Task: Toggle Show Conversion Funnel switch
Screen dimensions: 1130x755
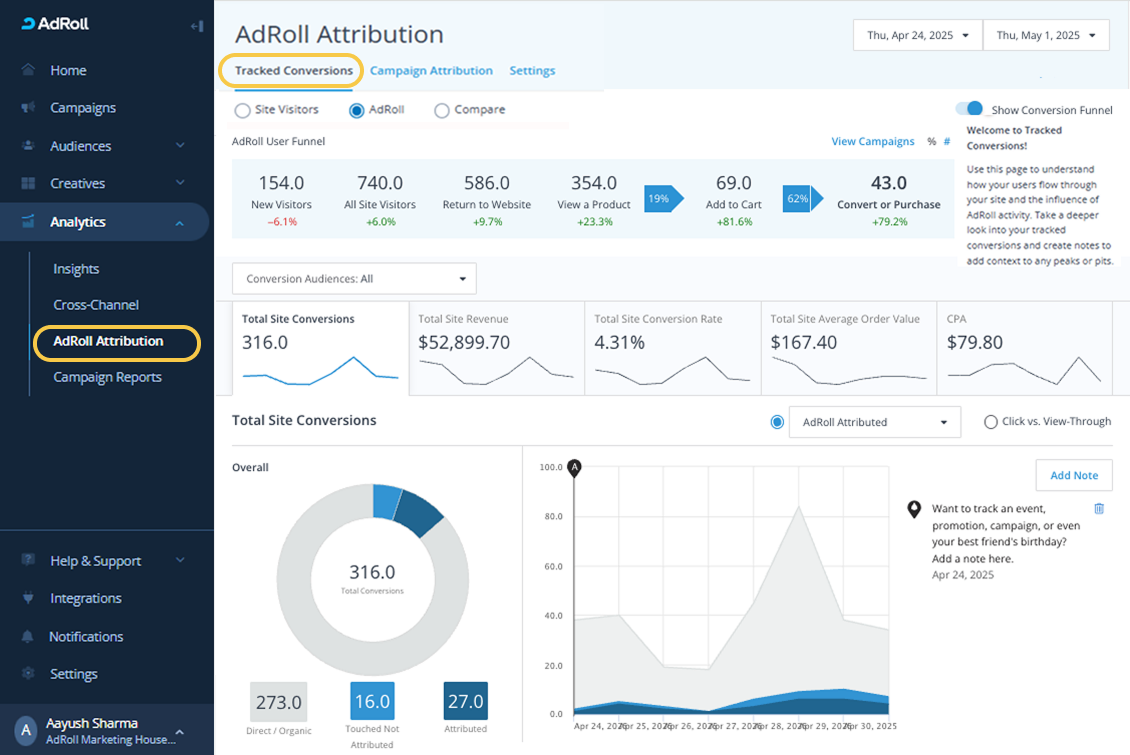Action: (969, 109)
